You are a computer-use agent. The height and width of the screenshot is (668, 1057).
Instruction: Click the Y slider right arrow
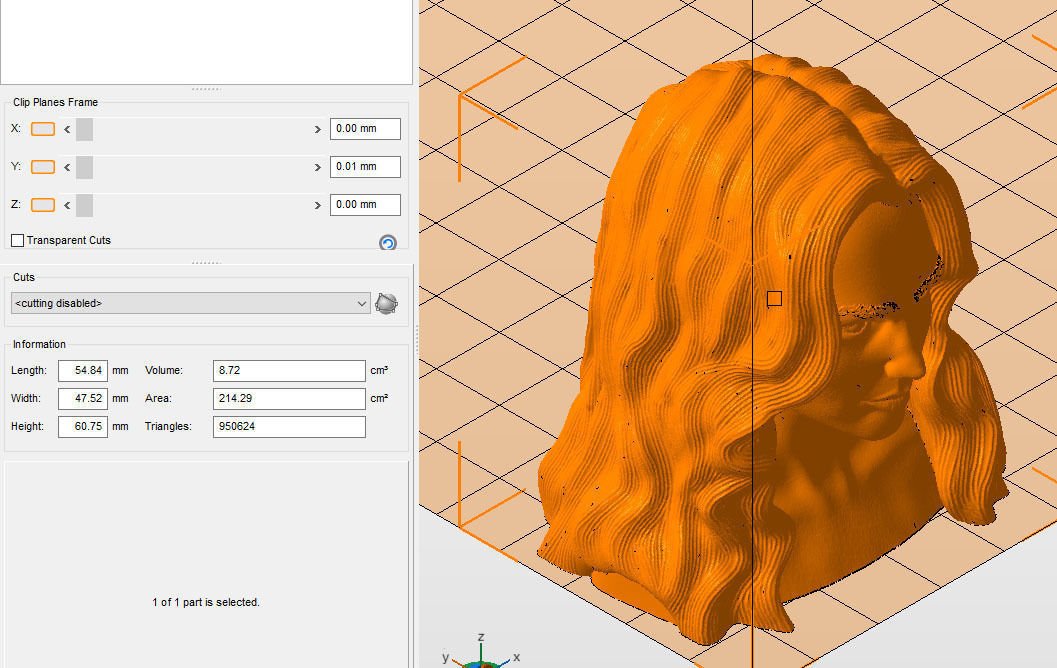[x=318, y=167]
